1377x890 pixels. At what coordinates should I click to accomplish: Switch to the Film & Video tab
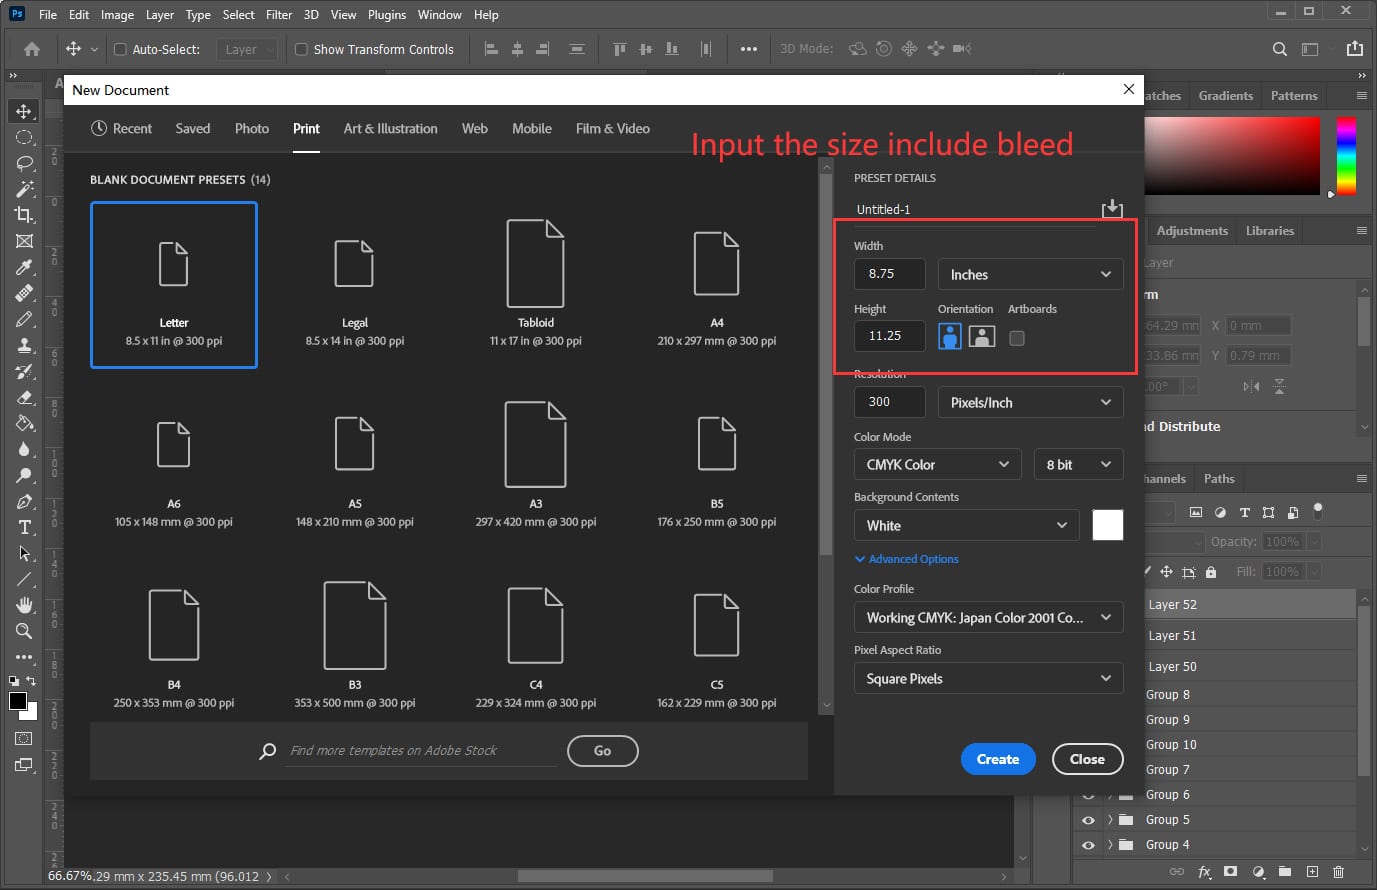tap(612, 129)
